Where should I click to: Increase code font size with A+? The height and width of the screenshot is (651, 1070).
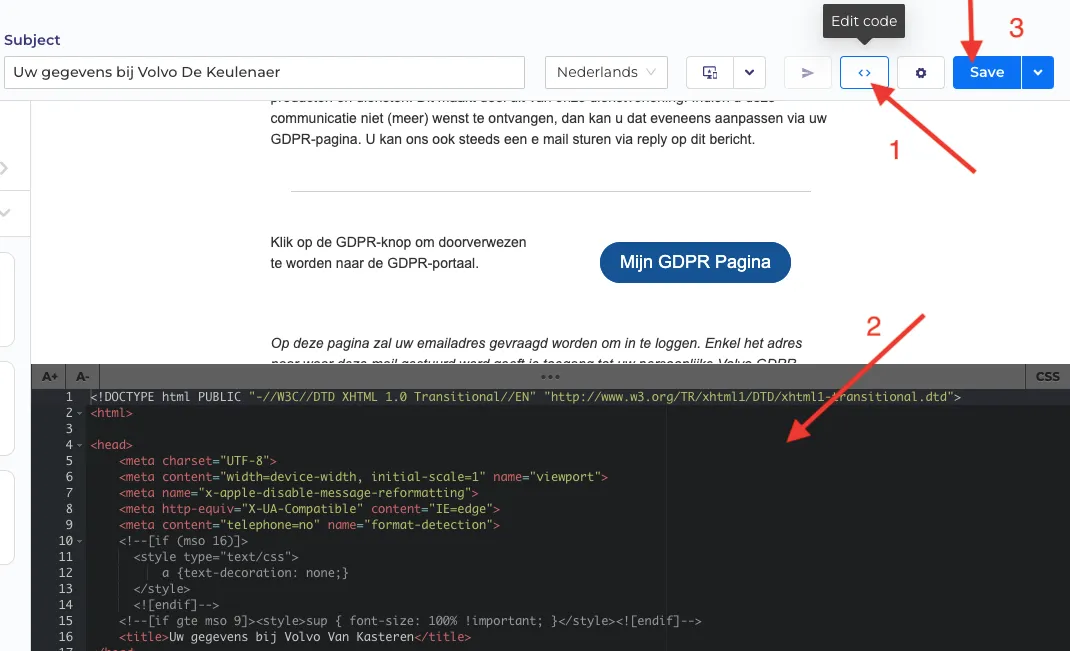[50, 377]
